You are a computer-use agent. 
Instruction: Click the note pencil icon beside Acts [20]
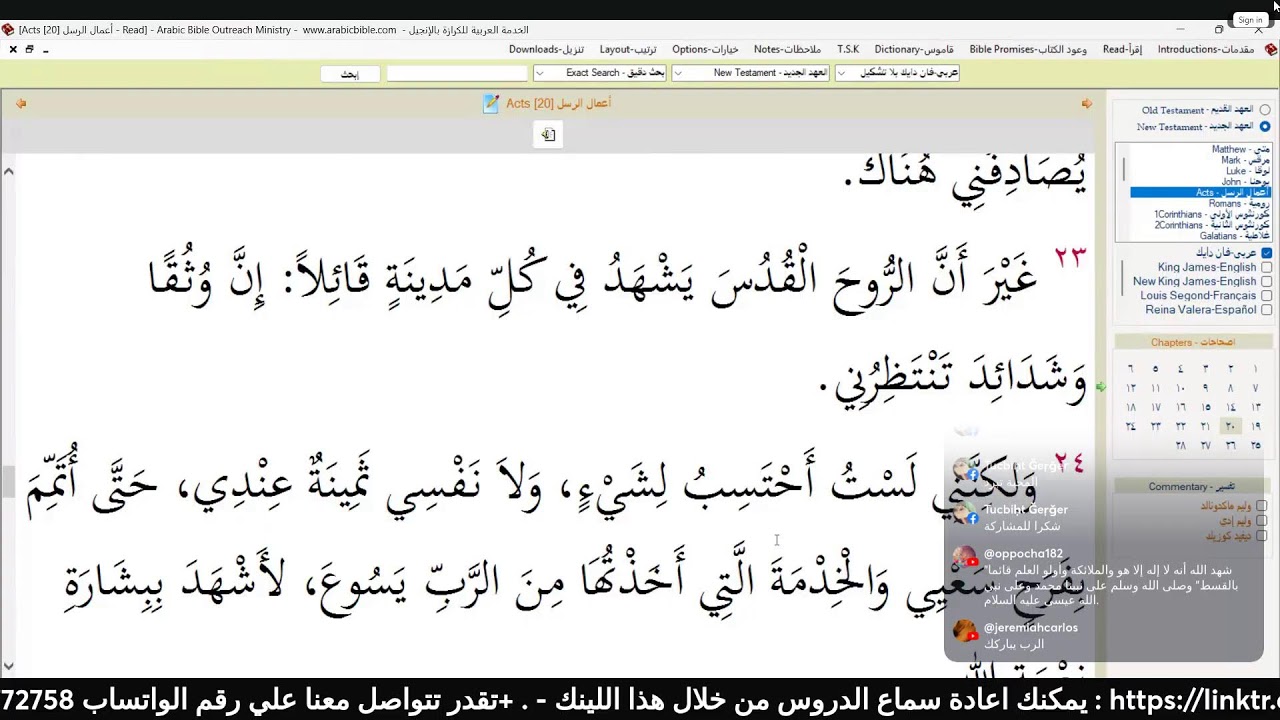pyautogui.click(x=491, y=103)
